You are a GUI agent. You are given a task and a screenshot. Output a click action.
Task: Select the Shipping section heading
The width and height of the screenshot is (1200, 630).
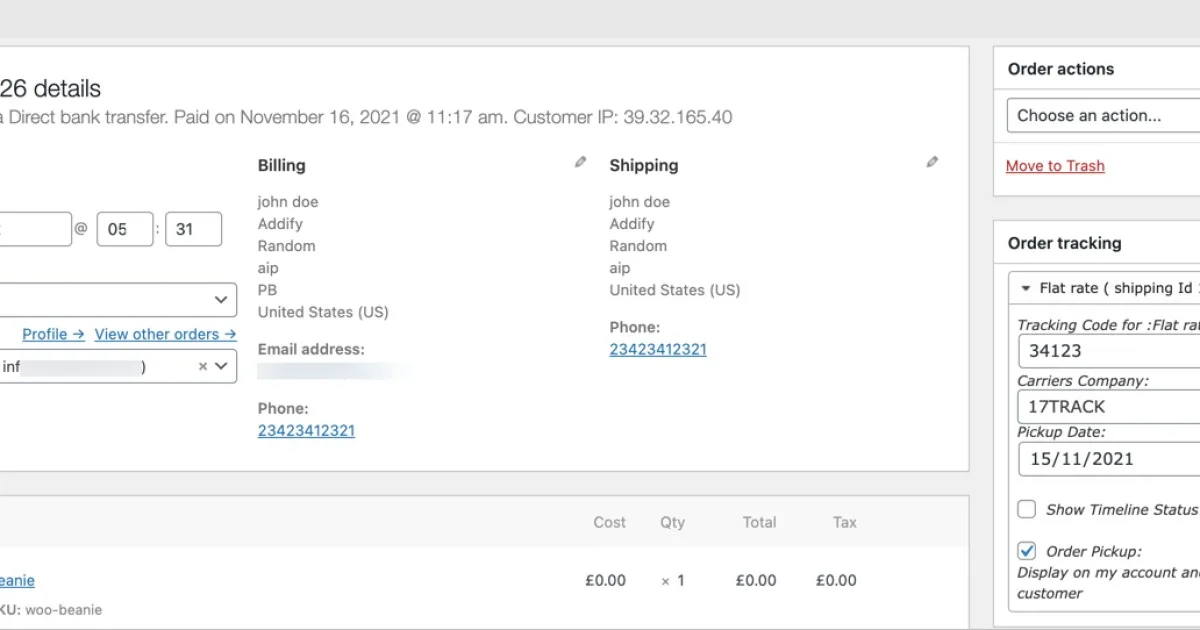click(x=644, y=165)
